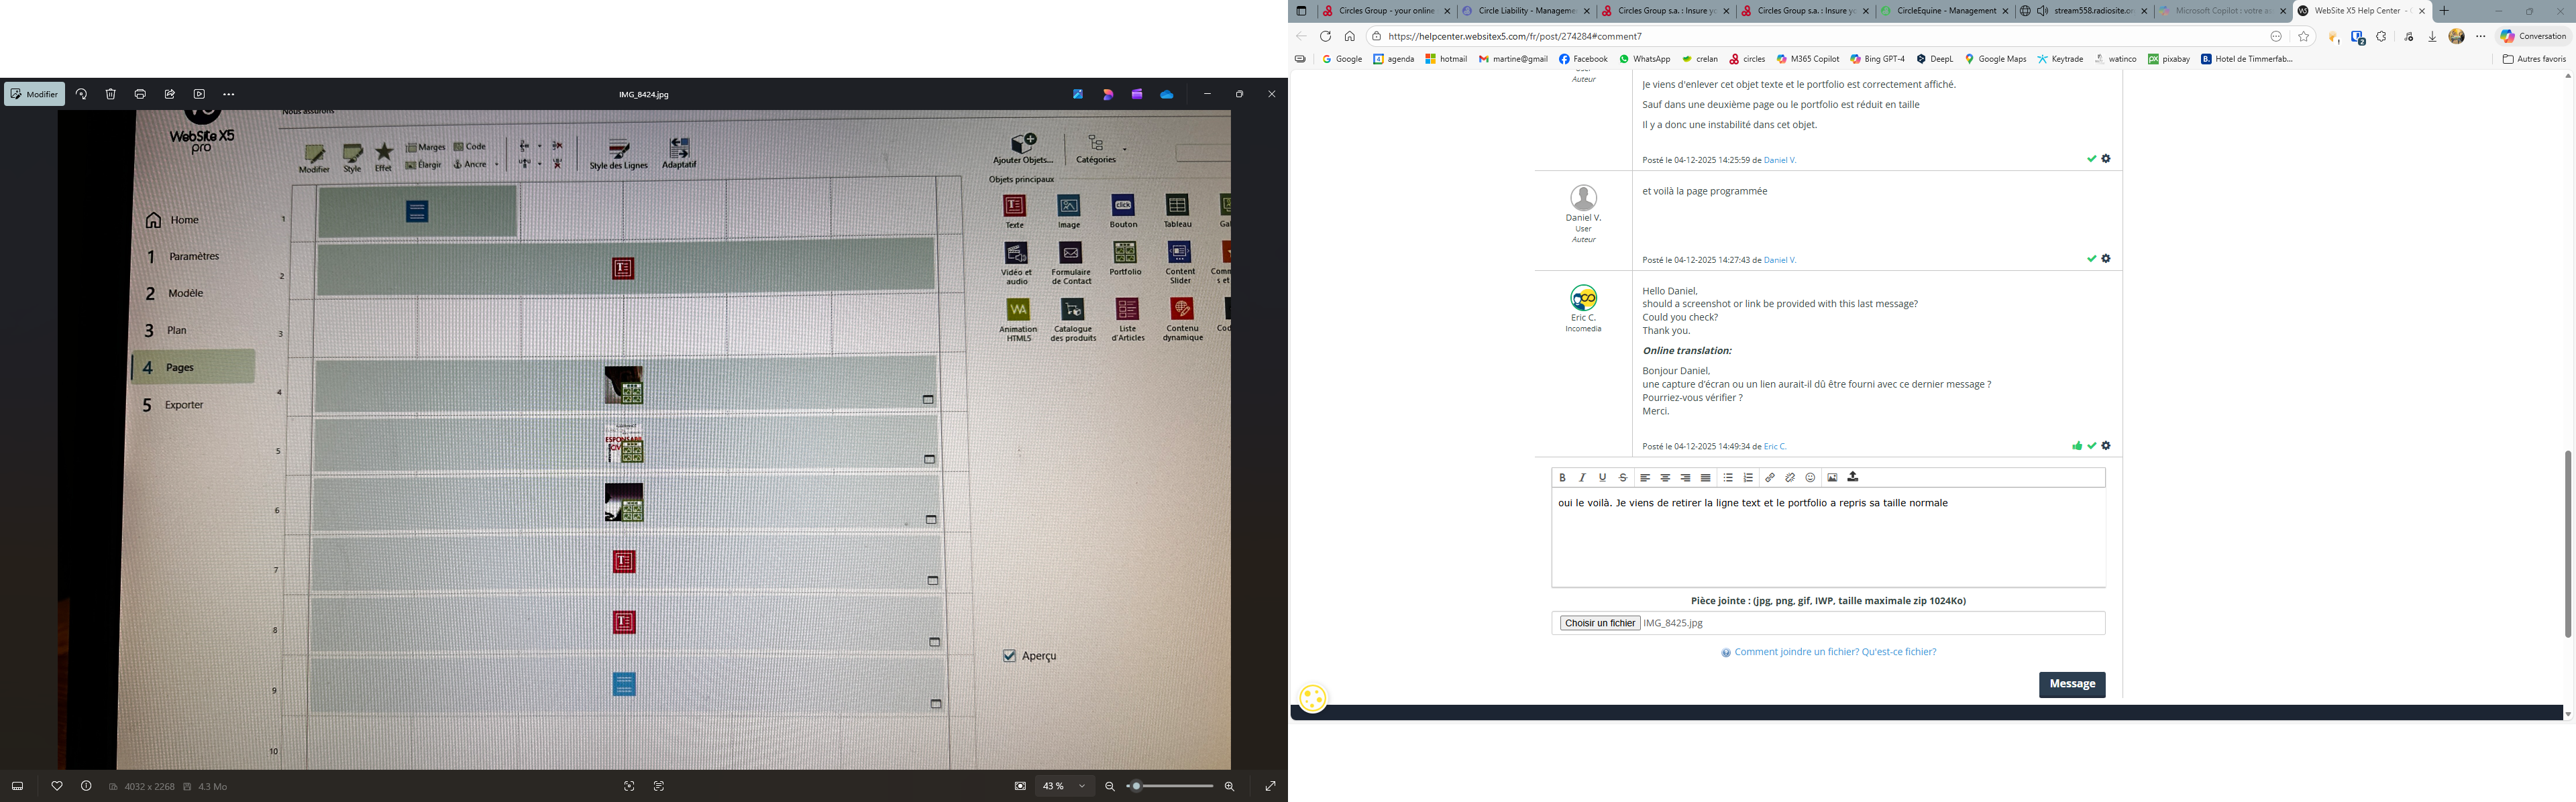Toggle strikethrough formatting in editor

[1623, 478]
